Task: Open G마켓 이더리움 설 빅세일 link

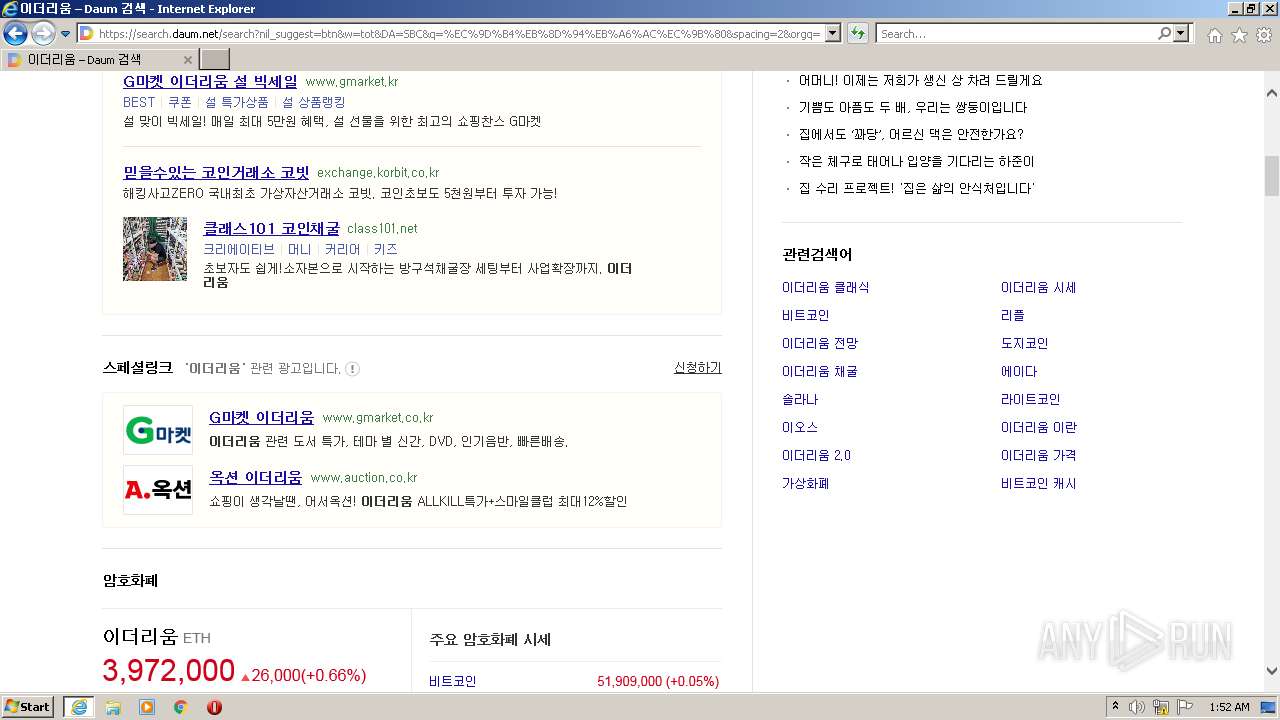Action: click(x=210, y=81)
